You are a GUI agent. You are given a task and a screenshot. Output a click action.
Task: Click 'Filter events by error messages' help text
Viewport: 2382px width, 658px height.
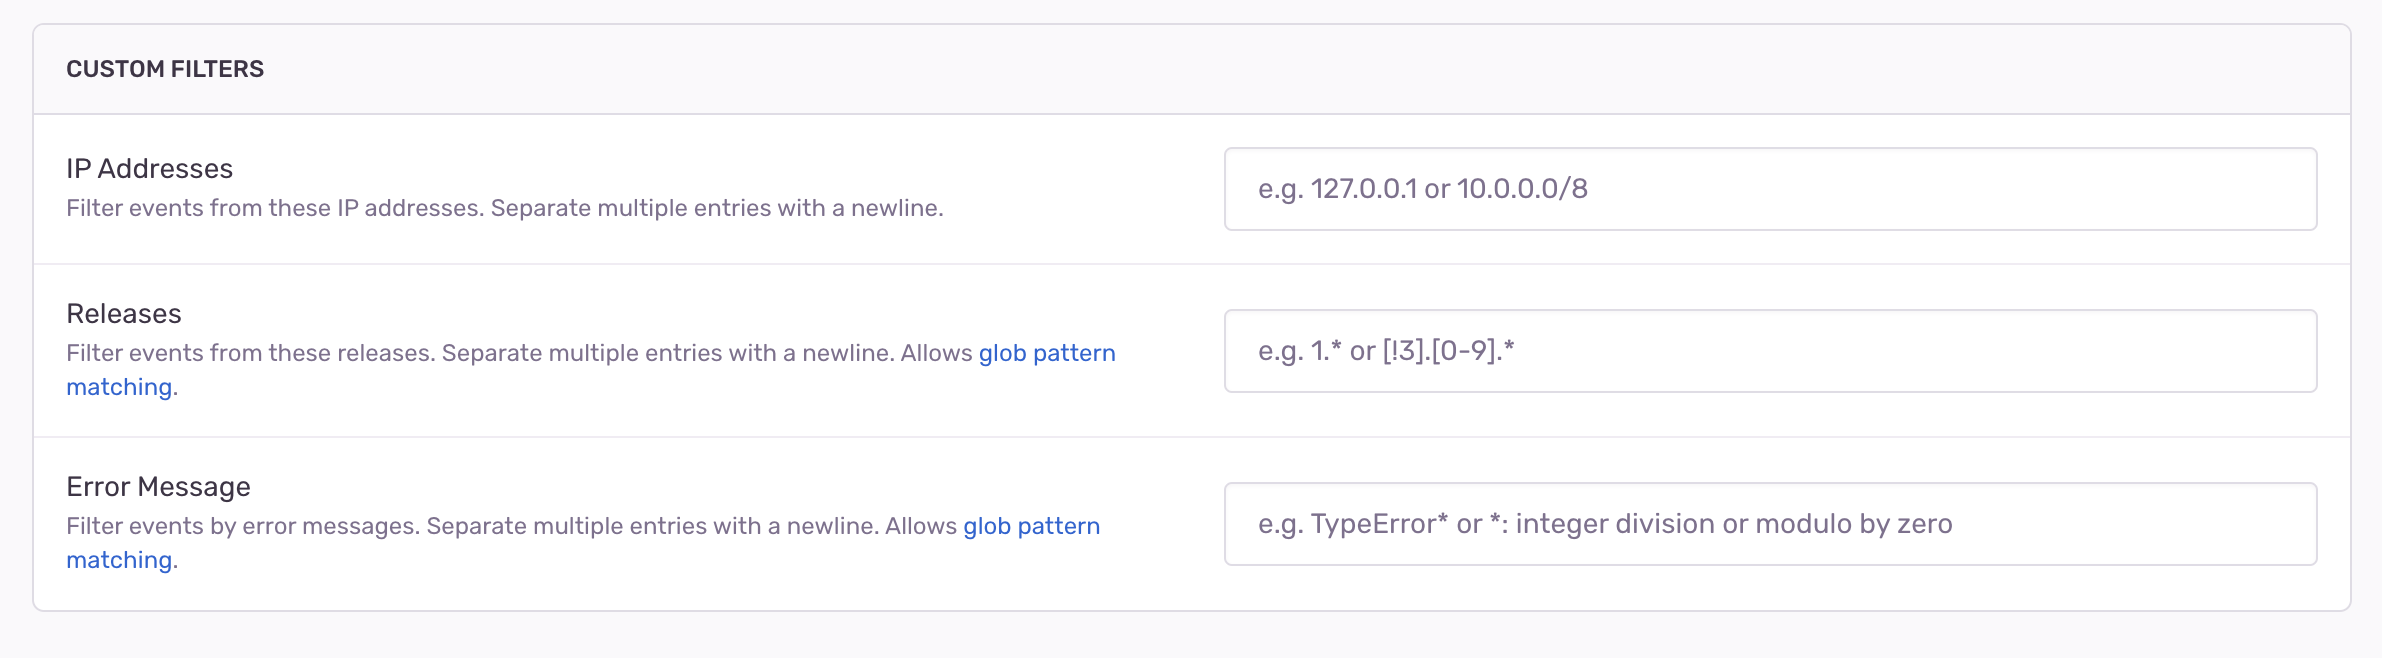point(243,526)
